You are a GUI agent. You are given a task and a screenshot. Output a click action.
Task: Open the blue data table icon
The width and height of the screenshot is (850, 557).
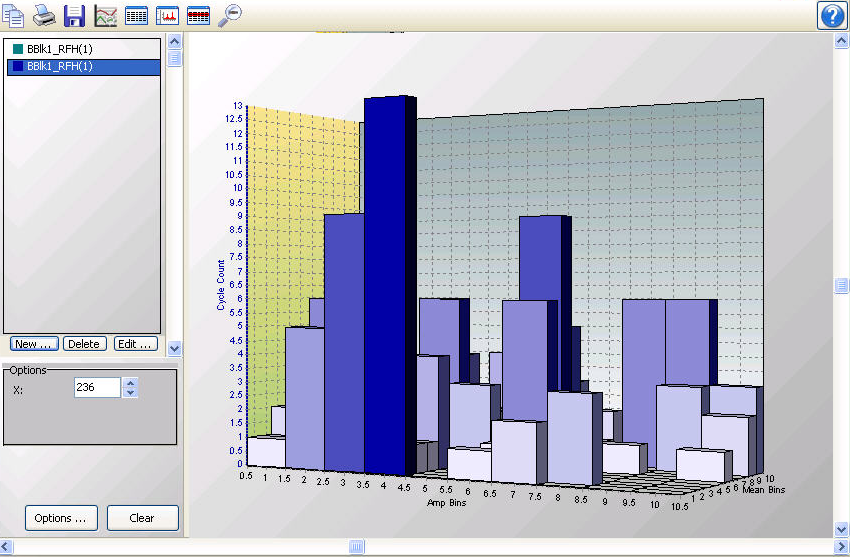pyautogui.click(x=136, y=15)
